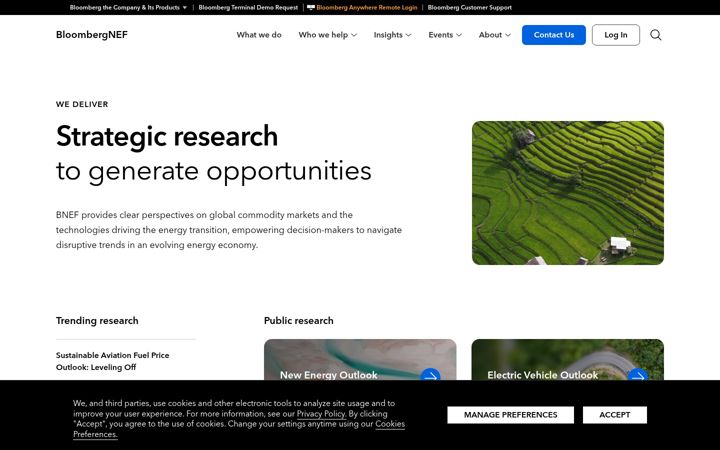
Task: Click the search magnifier icon
Action: 655,35
